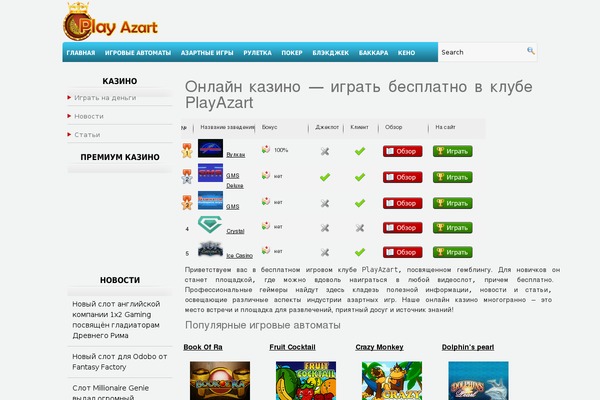Click the client checkmark in Ice Casino row
The image size is (600, 400).
pyautogui.click(x=360, y=252)
